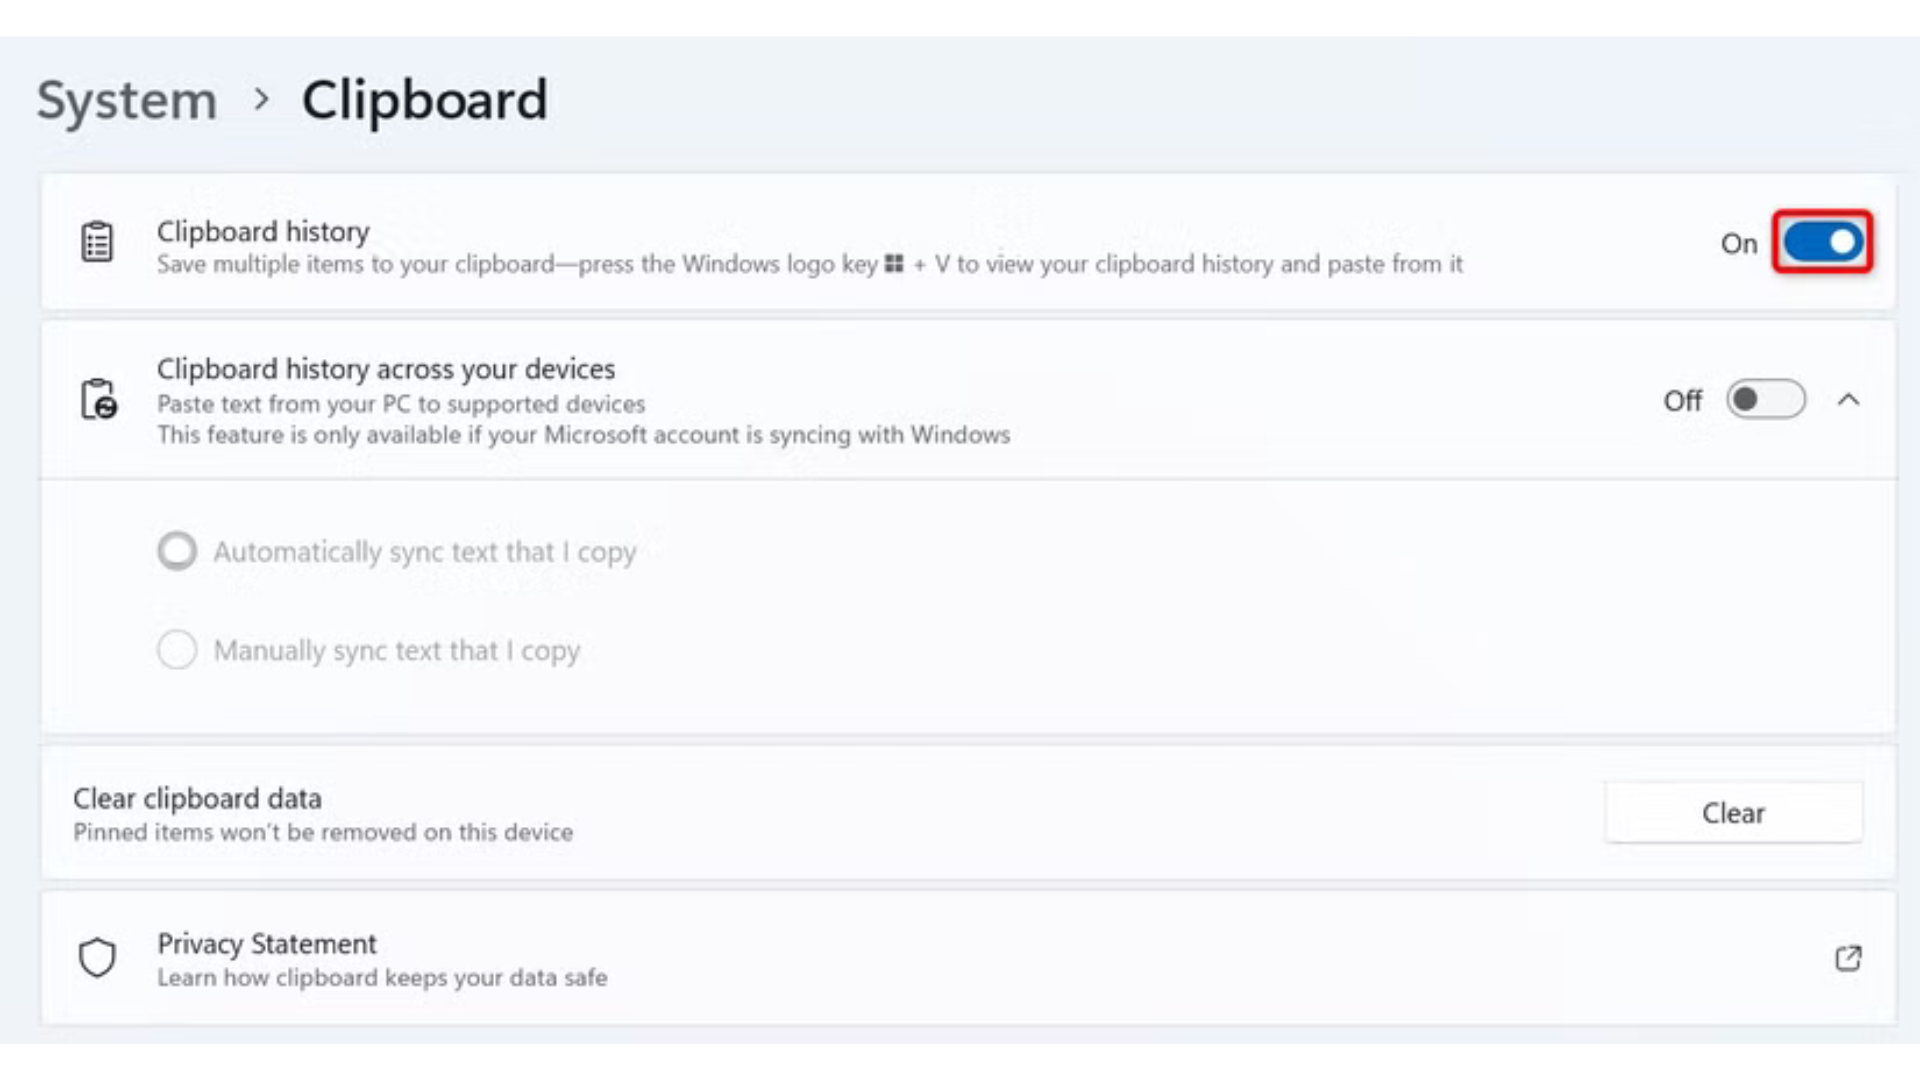Screen dimensions: 1920x1080
Task: Turn off the Clipboard history toggle
Action: 1822,242
